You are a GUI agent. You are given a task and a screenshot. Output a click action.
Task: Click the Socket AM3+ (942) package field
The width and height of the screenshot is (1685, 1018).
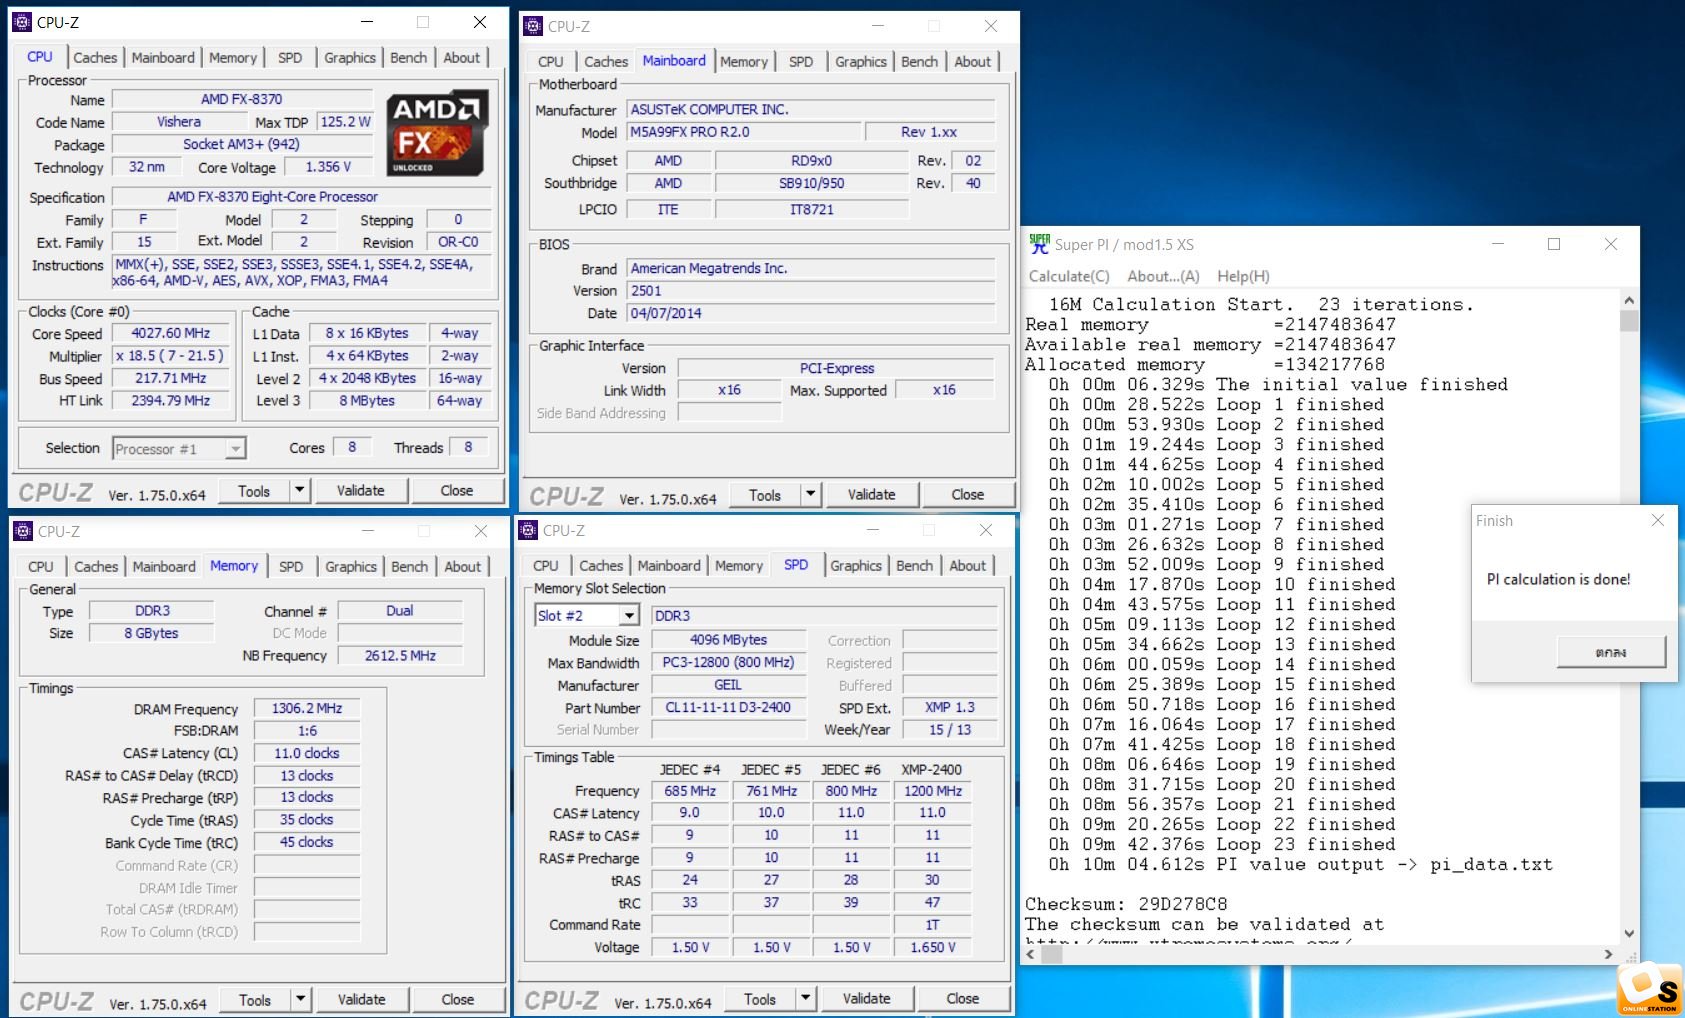(242, 144)
